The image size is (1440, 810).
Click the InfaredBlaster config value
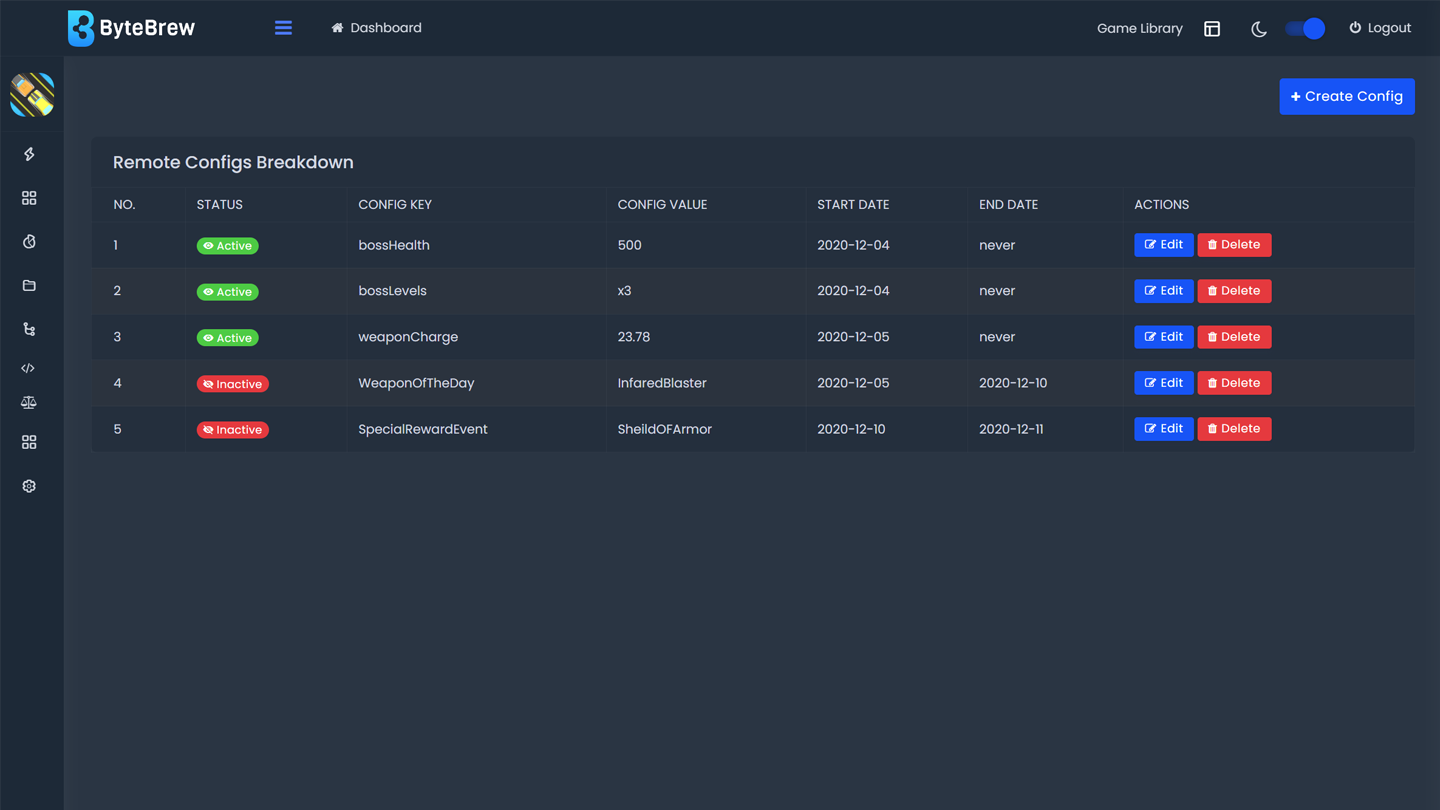[x=662, y=383]
